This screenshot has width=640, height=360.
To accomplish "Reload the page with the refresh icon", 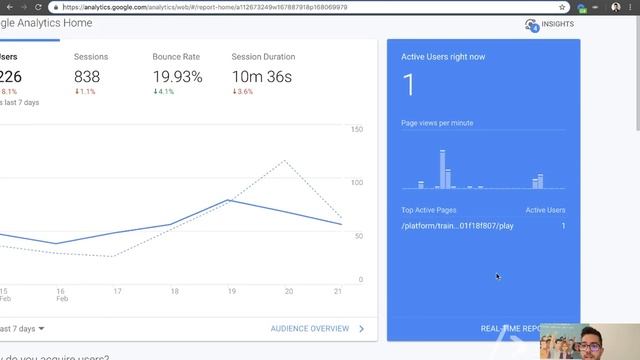I will (38, 7).
